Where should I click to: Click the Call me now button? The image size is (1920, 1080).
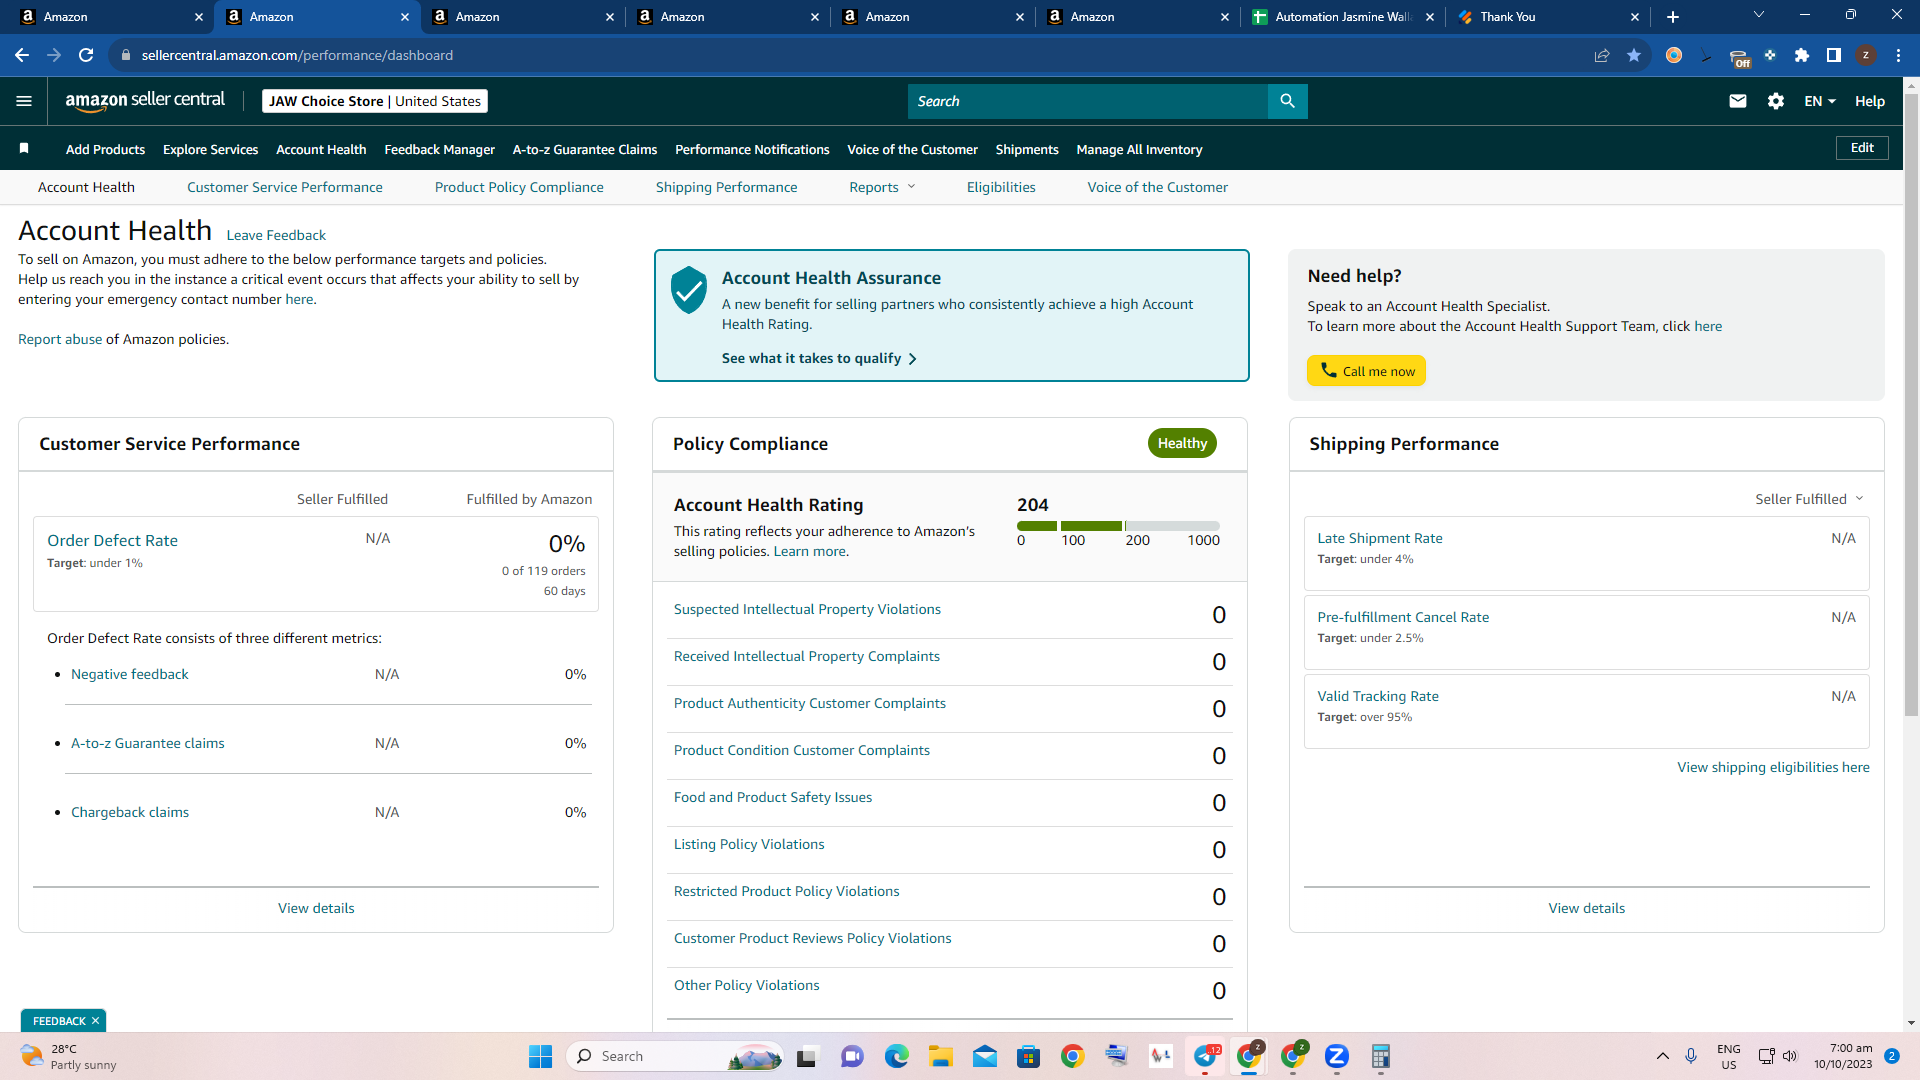(x=1366, y=371)
